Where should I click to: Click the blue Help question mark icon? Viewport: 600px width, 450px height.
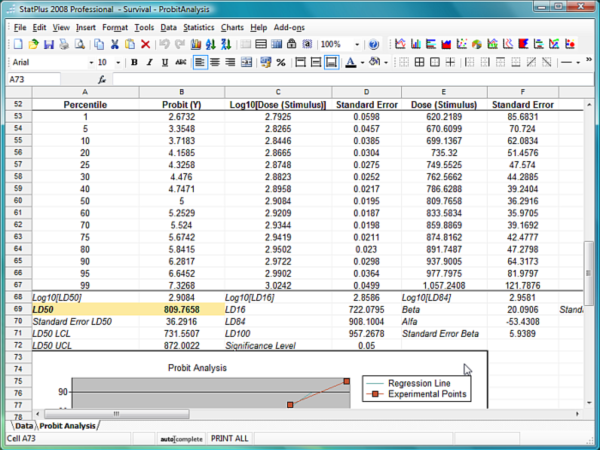[374, 44]
